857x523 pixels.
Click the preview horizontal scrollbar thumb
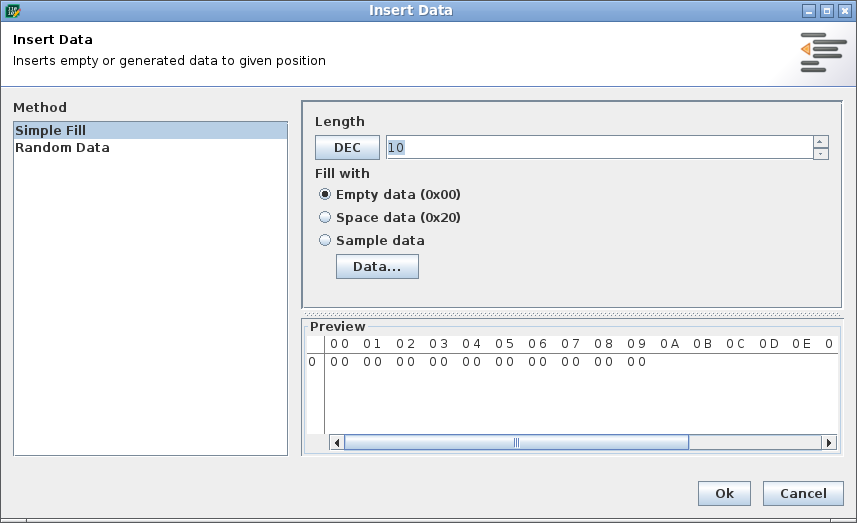click(516, 443)
